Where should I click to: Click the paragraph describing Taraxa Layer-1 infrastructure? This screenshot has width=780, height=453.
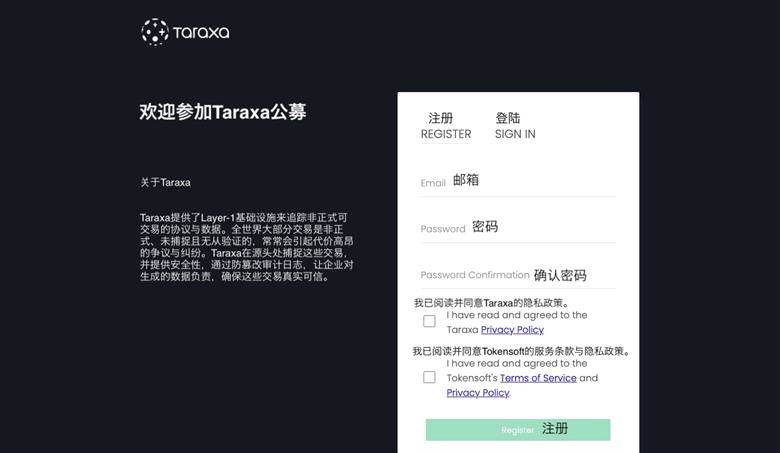point(247,247)
